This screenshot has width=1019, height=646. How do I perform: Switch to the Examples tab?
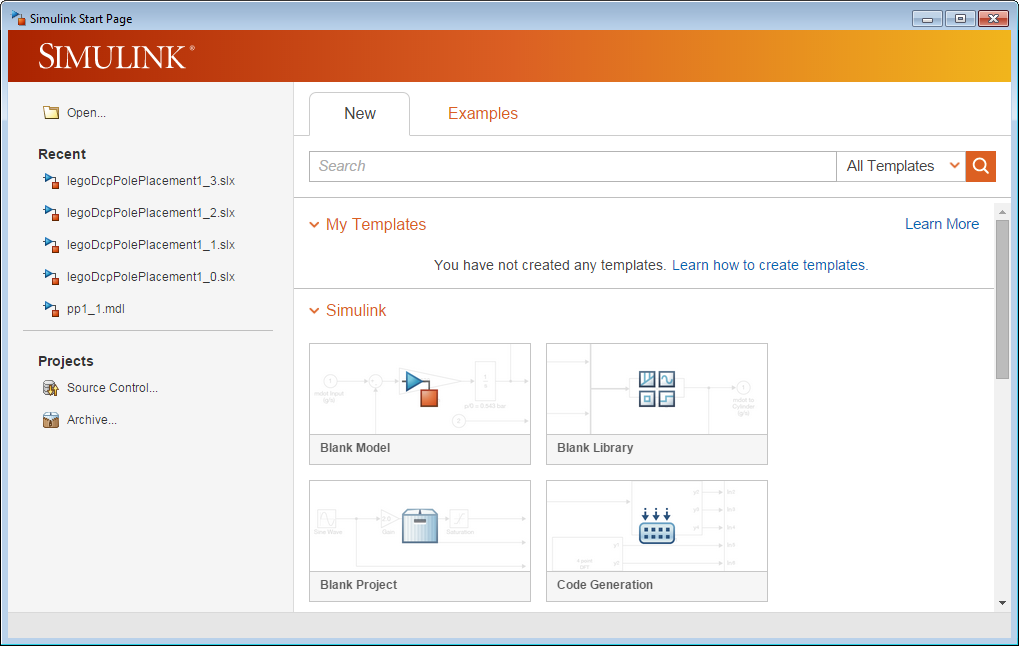[483, 114]
